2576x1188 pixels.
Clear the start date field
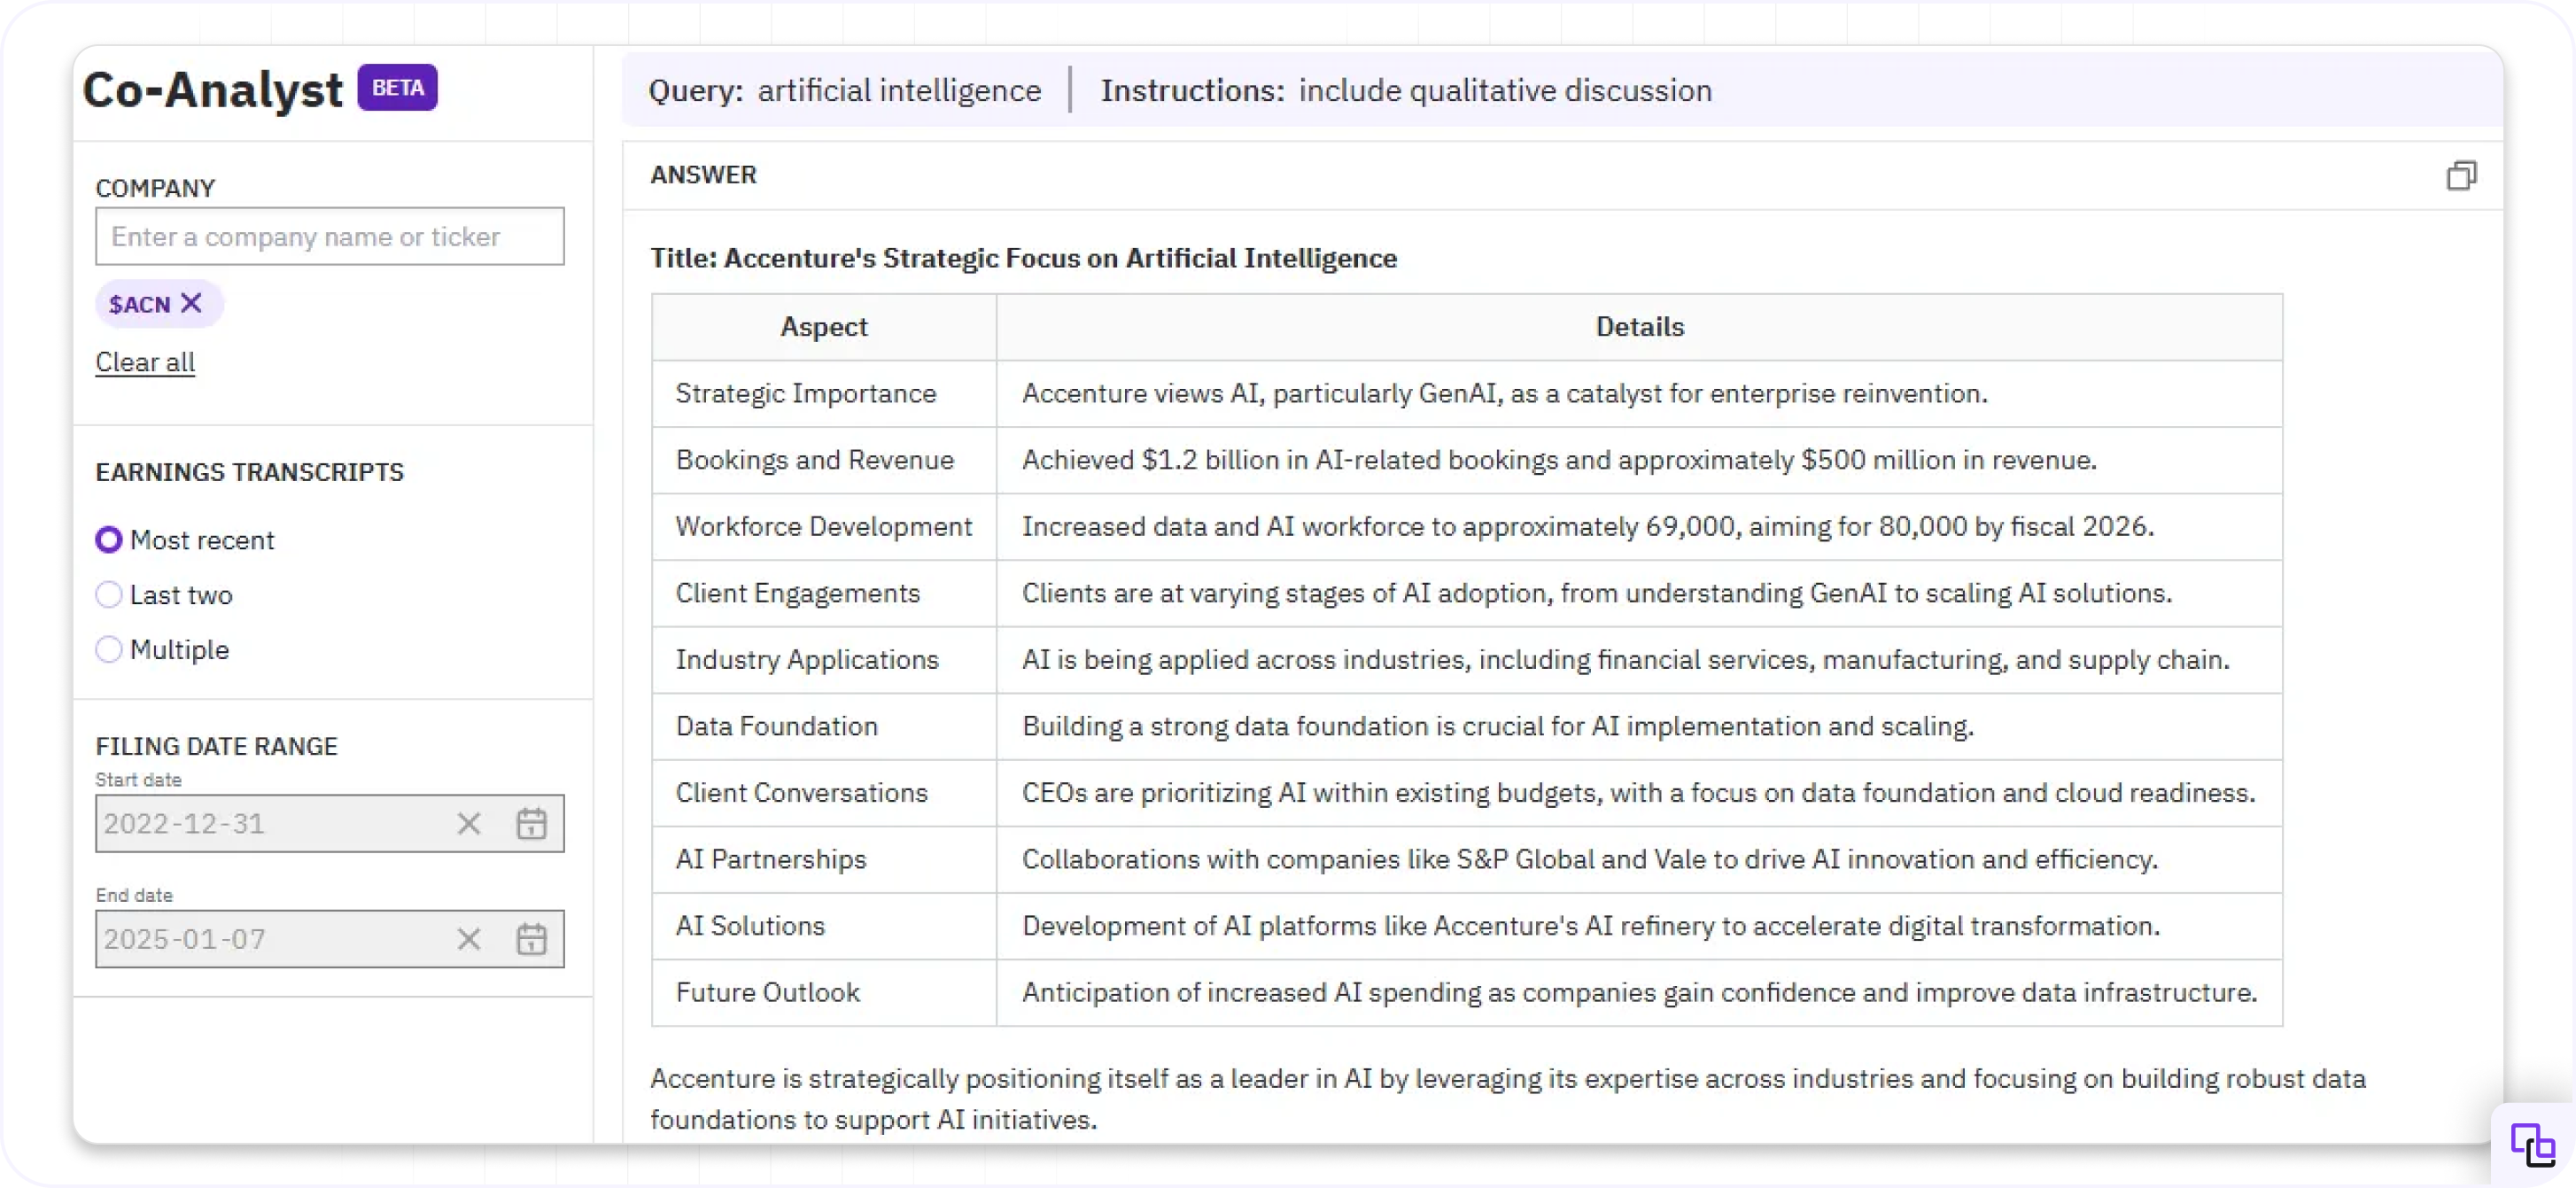coord(468,824)
